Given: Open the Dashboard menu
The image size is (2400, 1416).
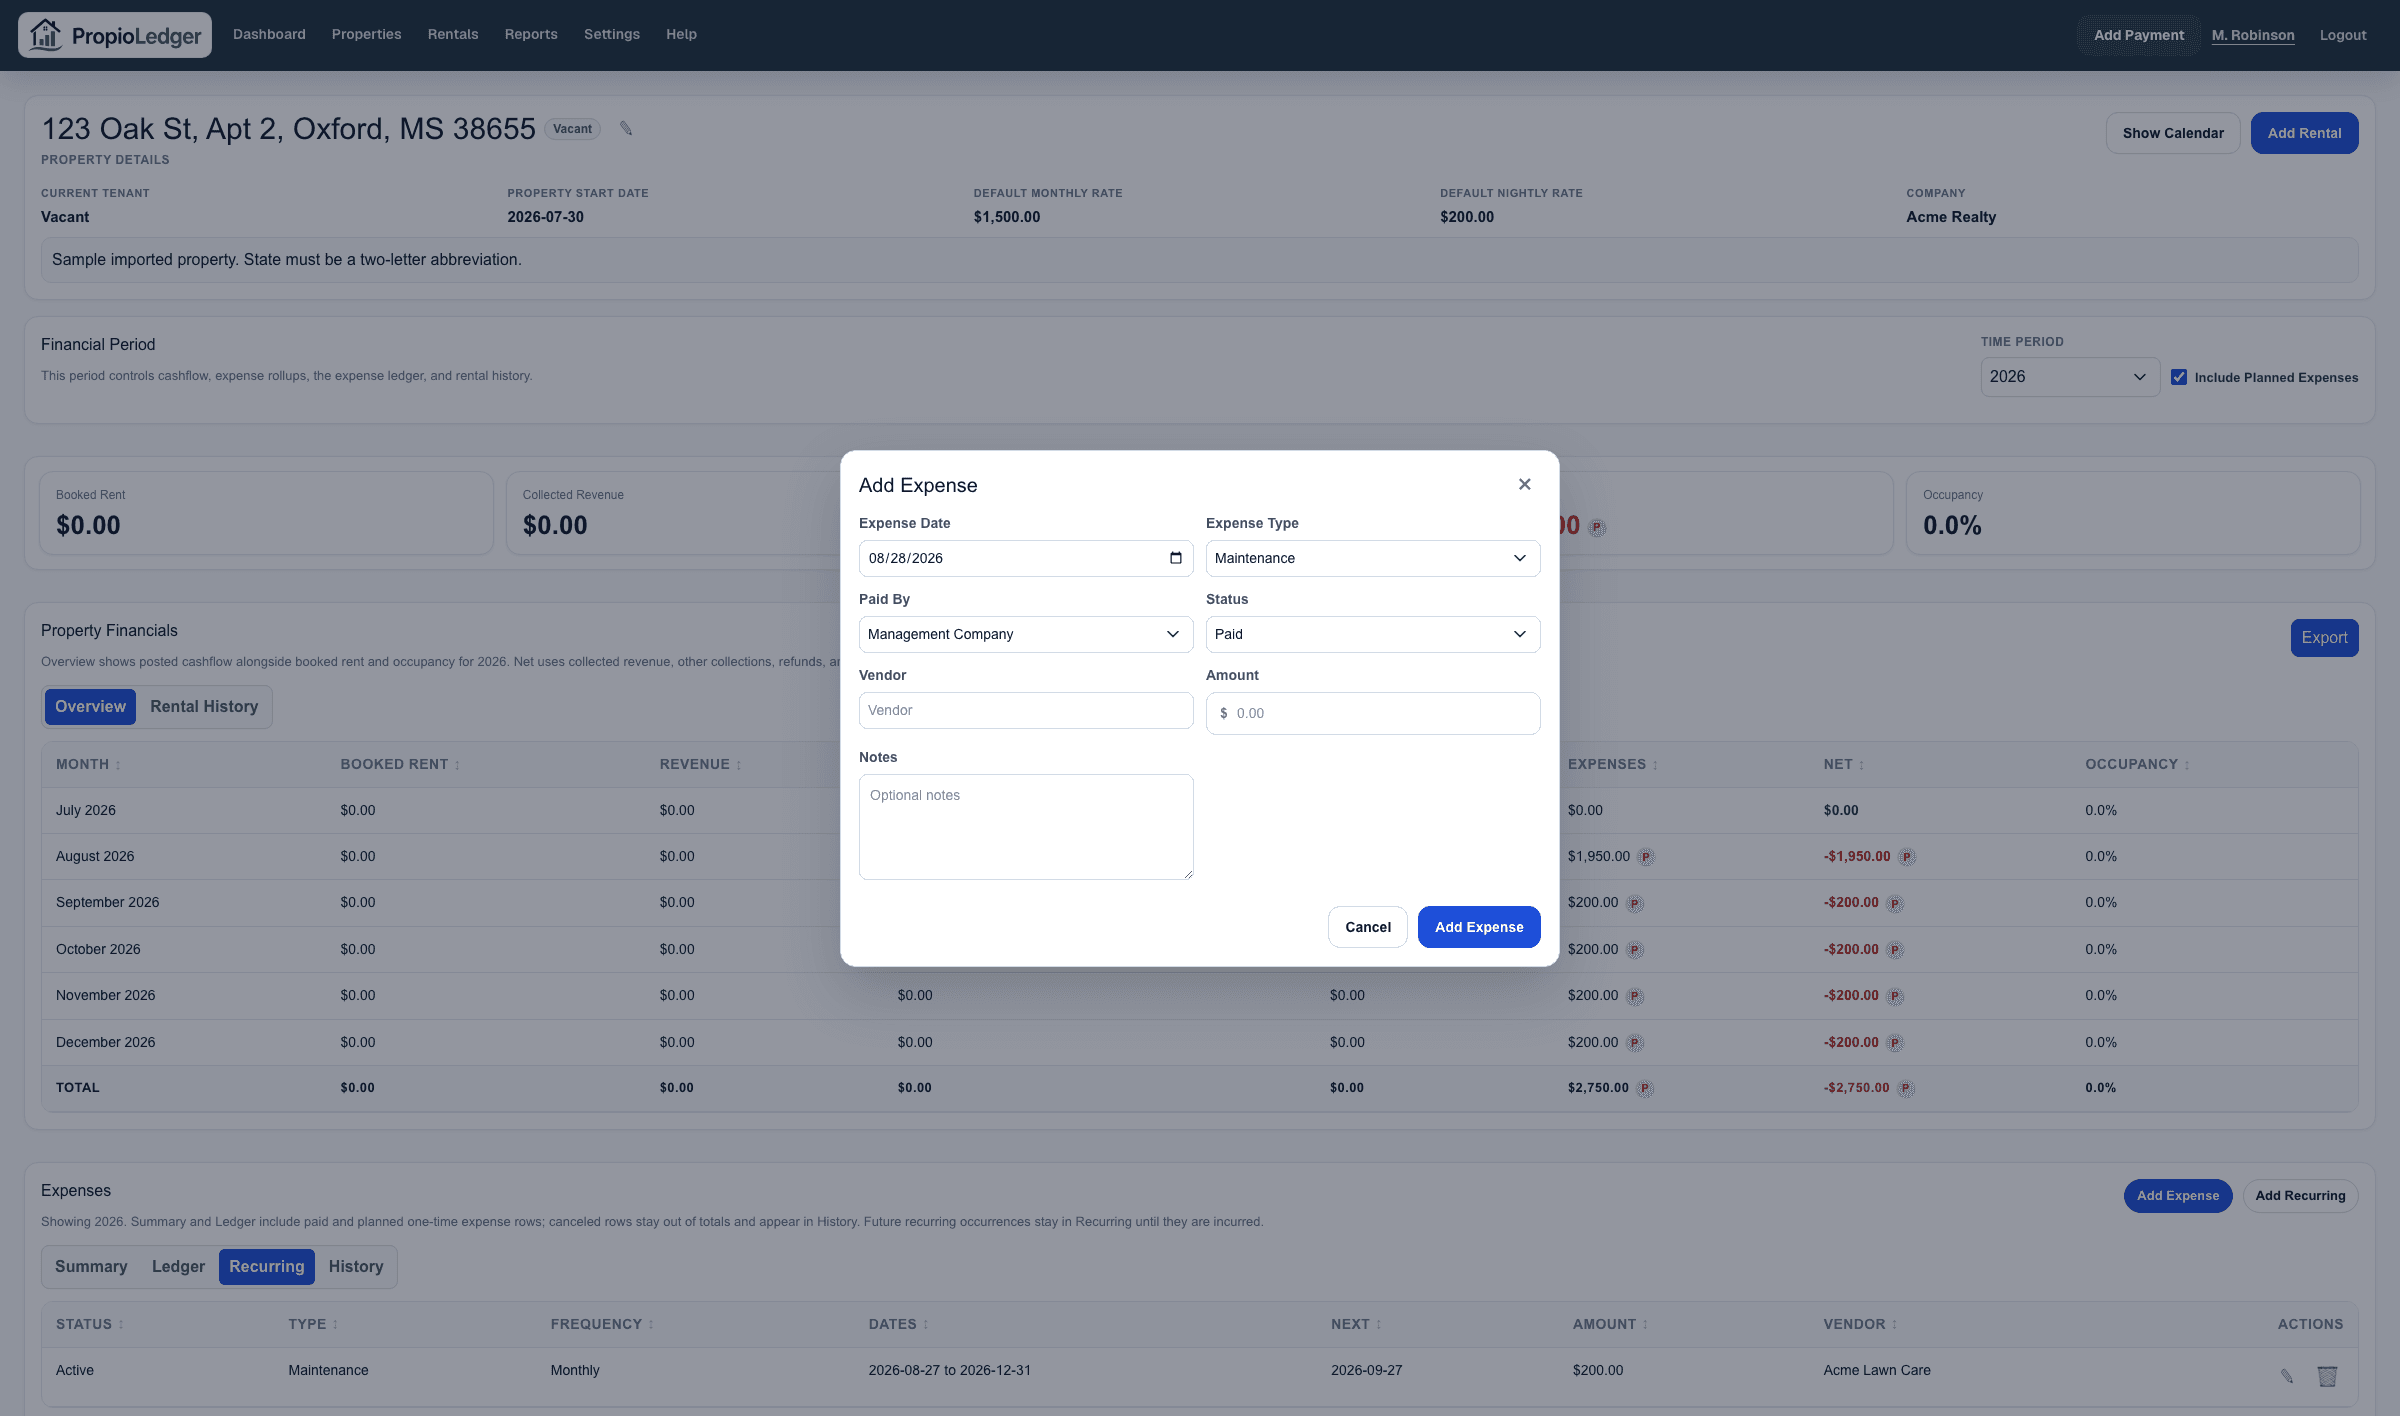Looking at the screenshot, I should pos(269,34).
